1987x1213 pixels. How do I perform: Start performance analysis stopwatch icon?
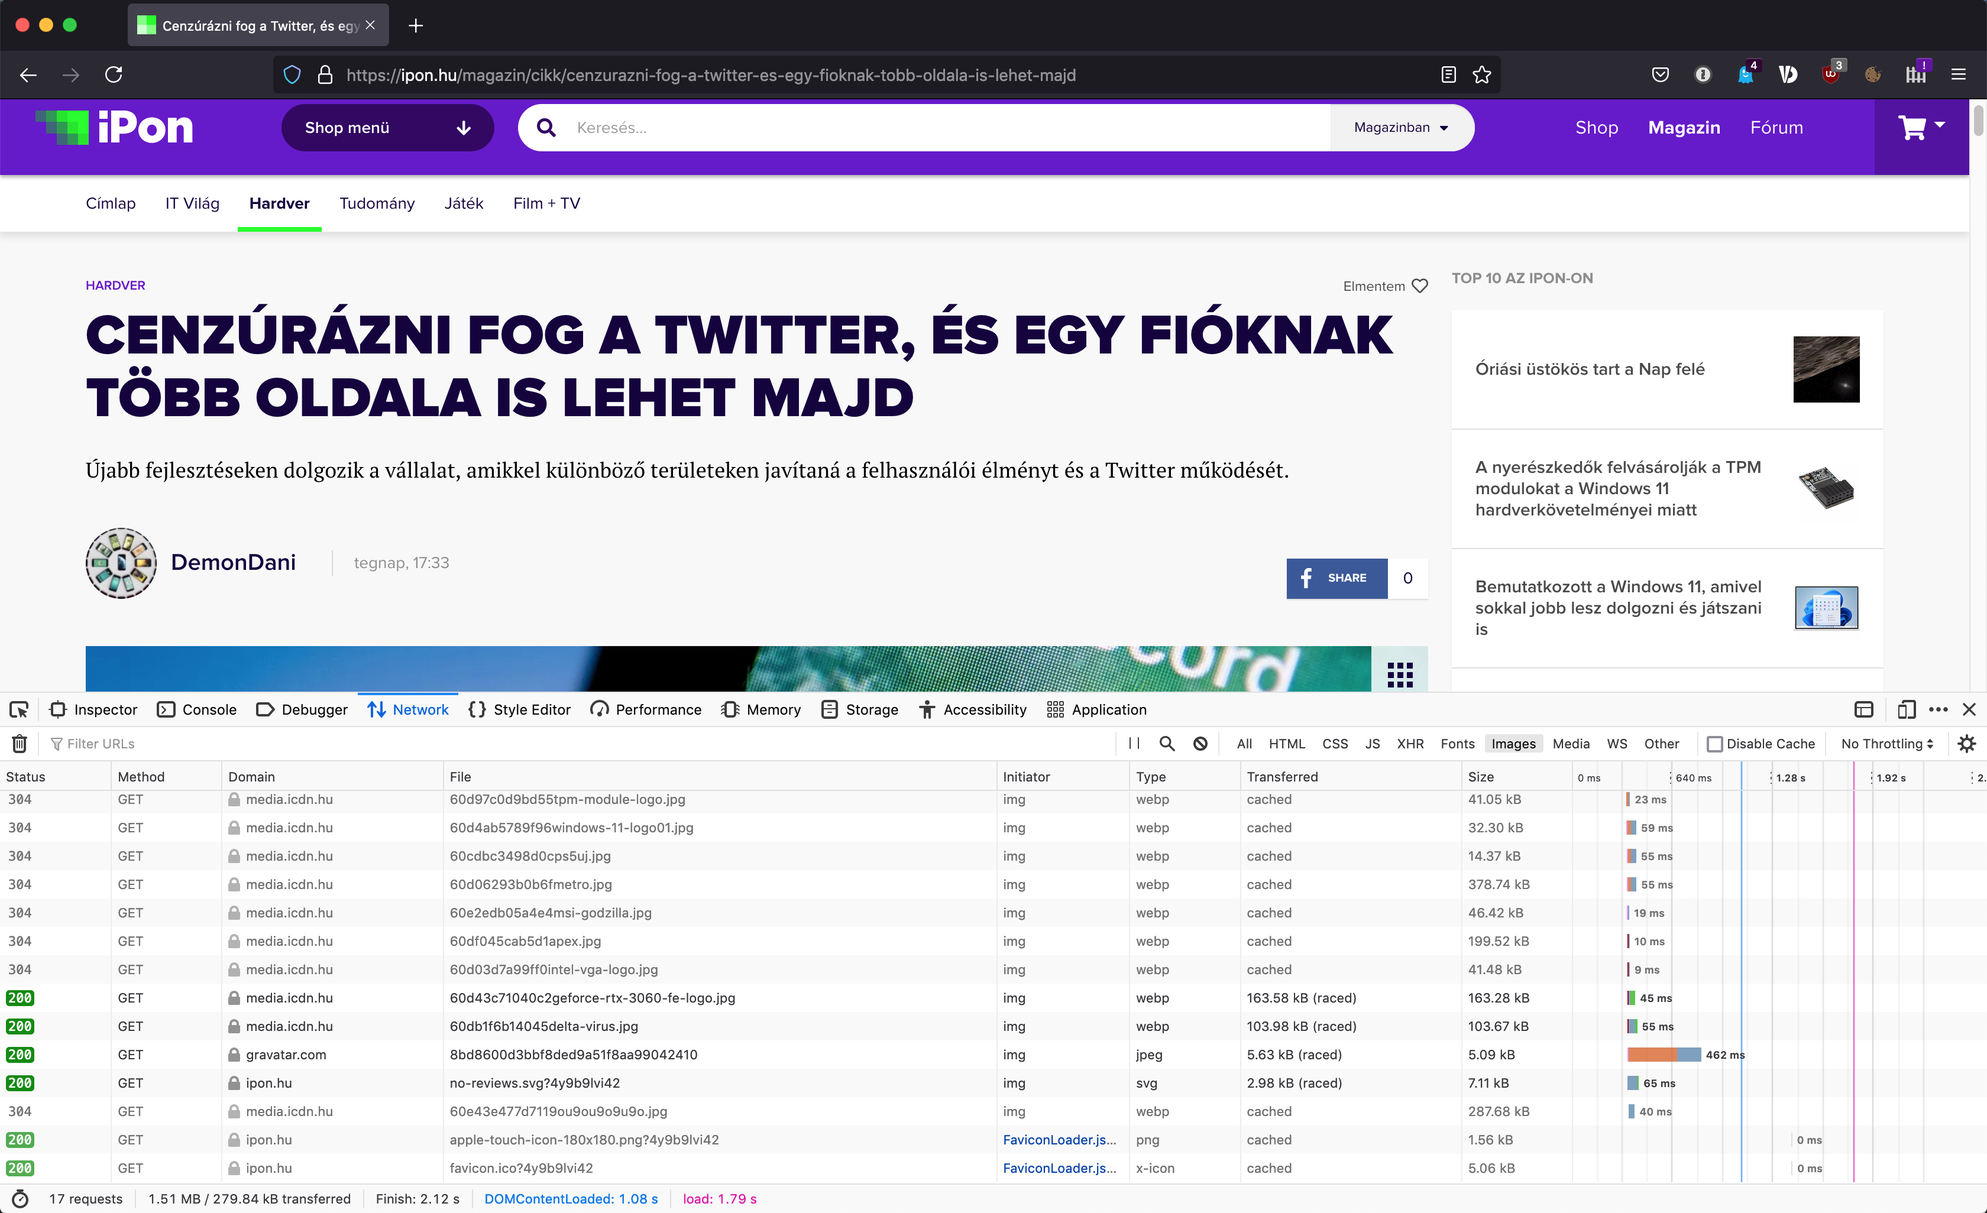pos(20,1199)
